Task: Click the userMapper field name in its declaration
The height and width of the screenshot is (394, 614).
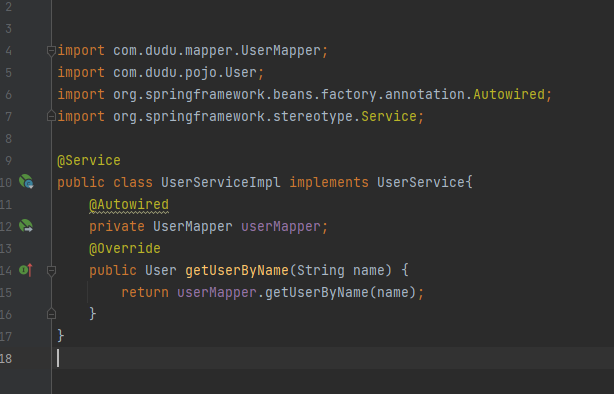Action: (x=281, y=227)
